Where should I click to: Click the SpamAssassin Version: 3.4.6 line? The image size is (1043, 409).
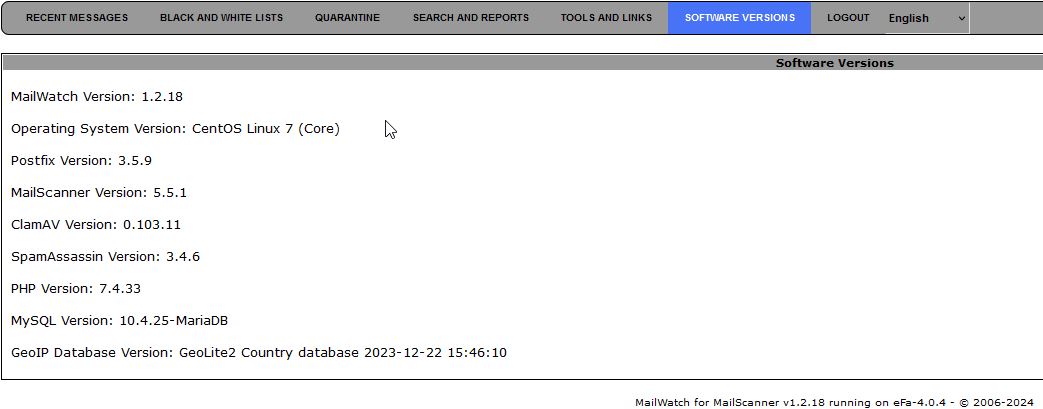point(106,257)
